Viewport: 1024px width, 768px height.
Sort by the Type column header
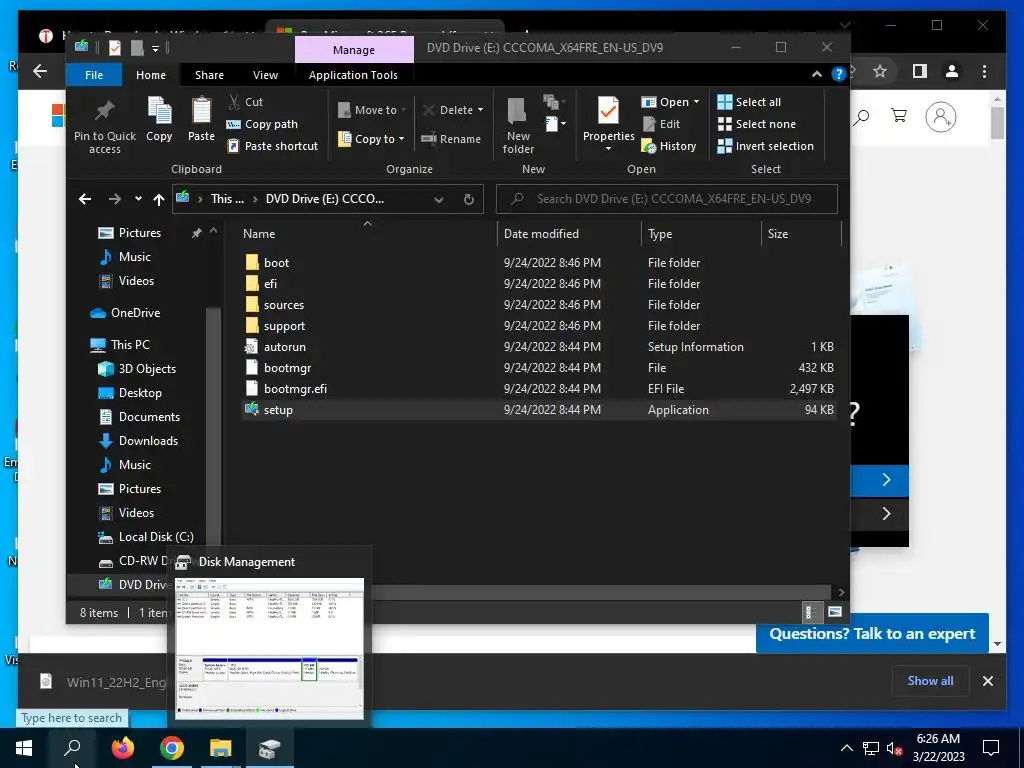(x=701, y=234)
